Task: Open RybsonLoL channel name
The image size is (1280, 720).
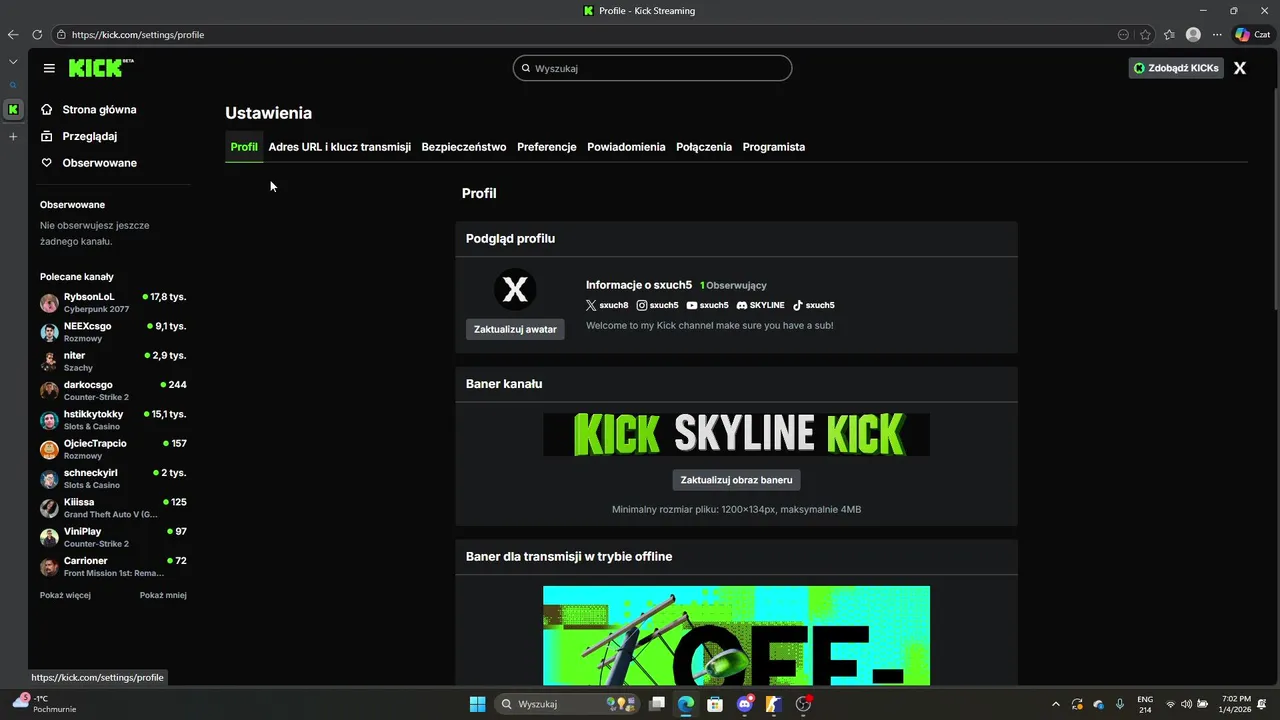Action: (89, 297)
